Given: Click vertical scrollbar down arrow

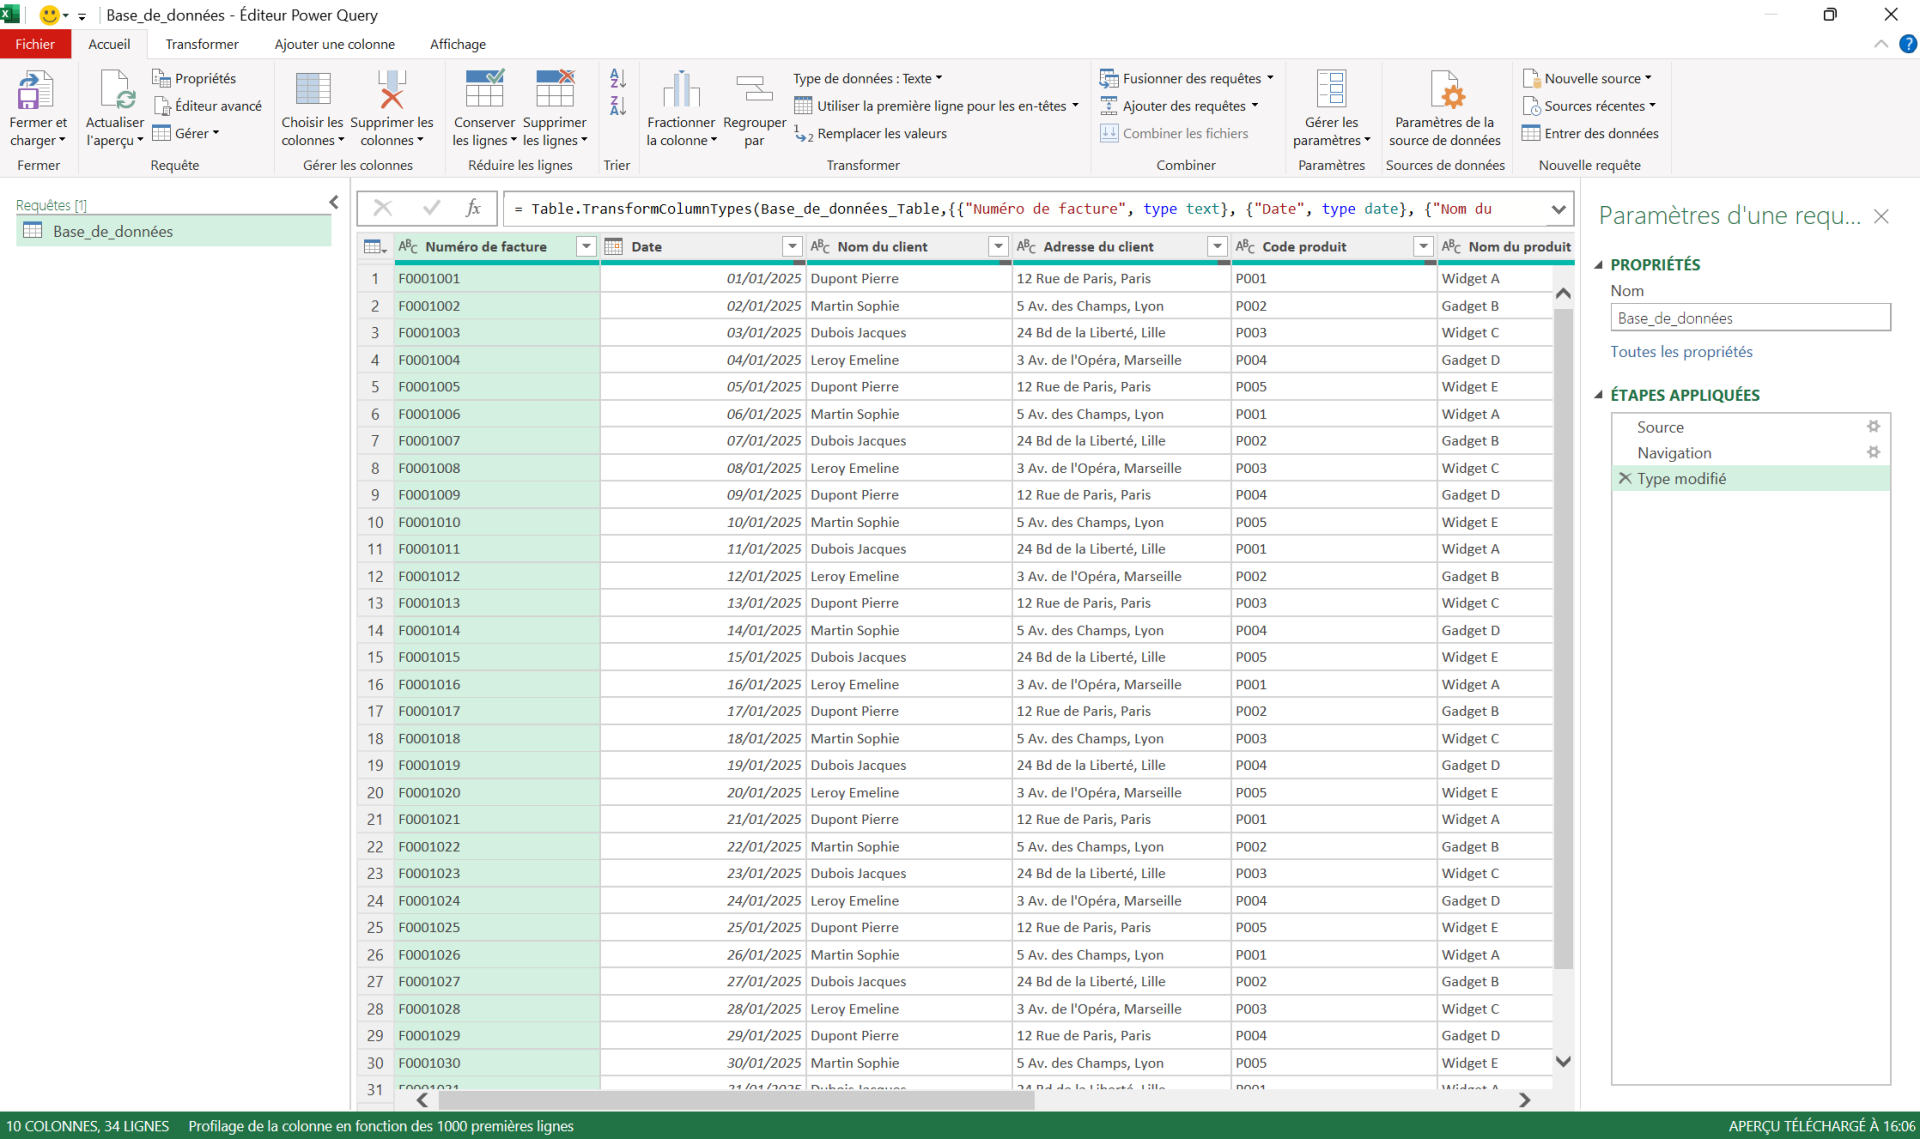Looking at the screenshot, I should (x=1563, y=1062).
